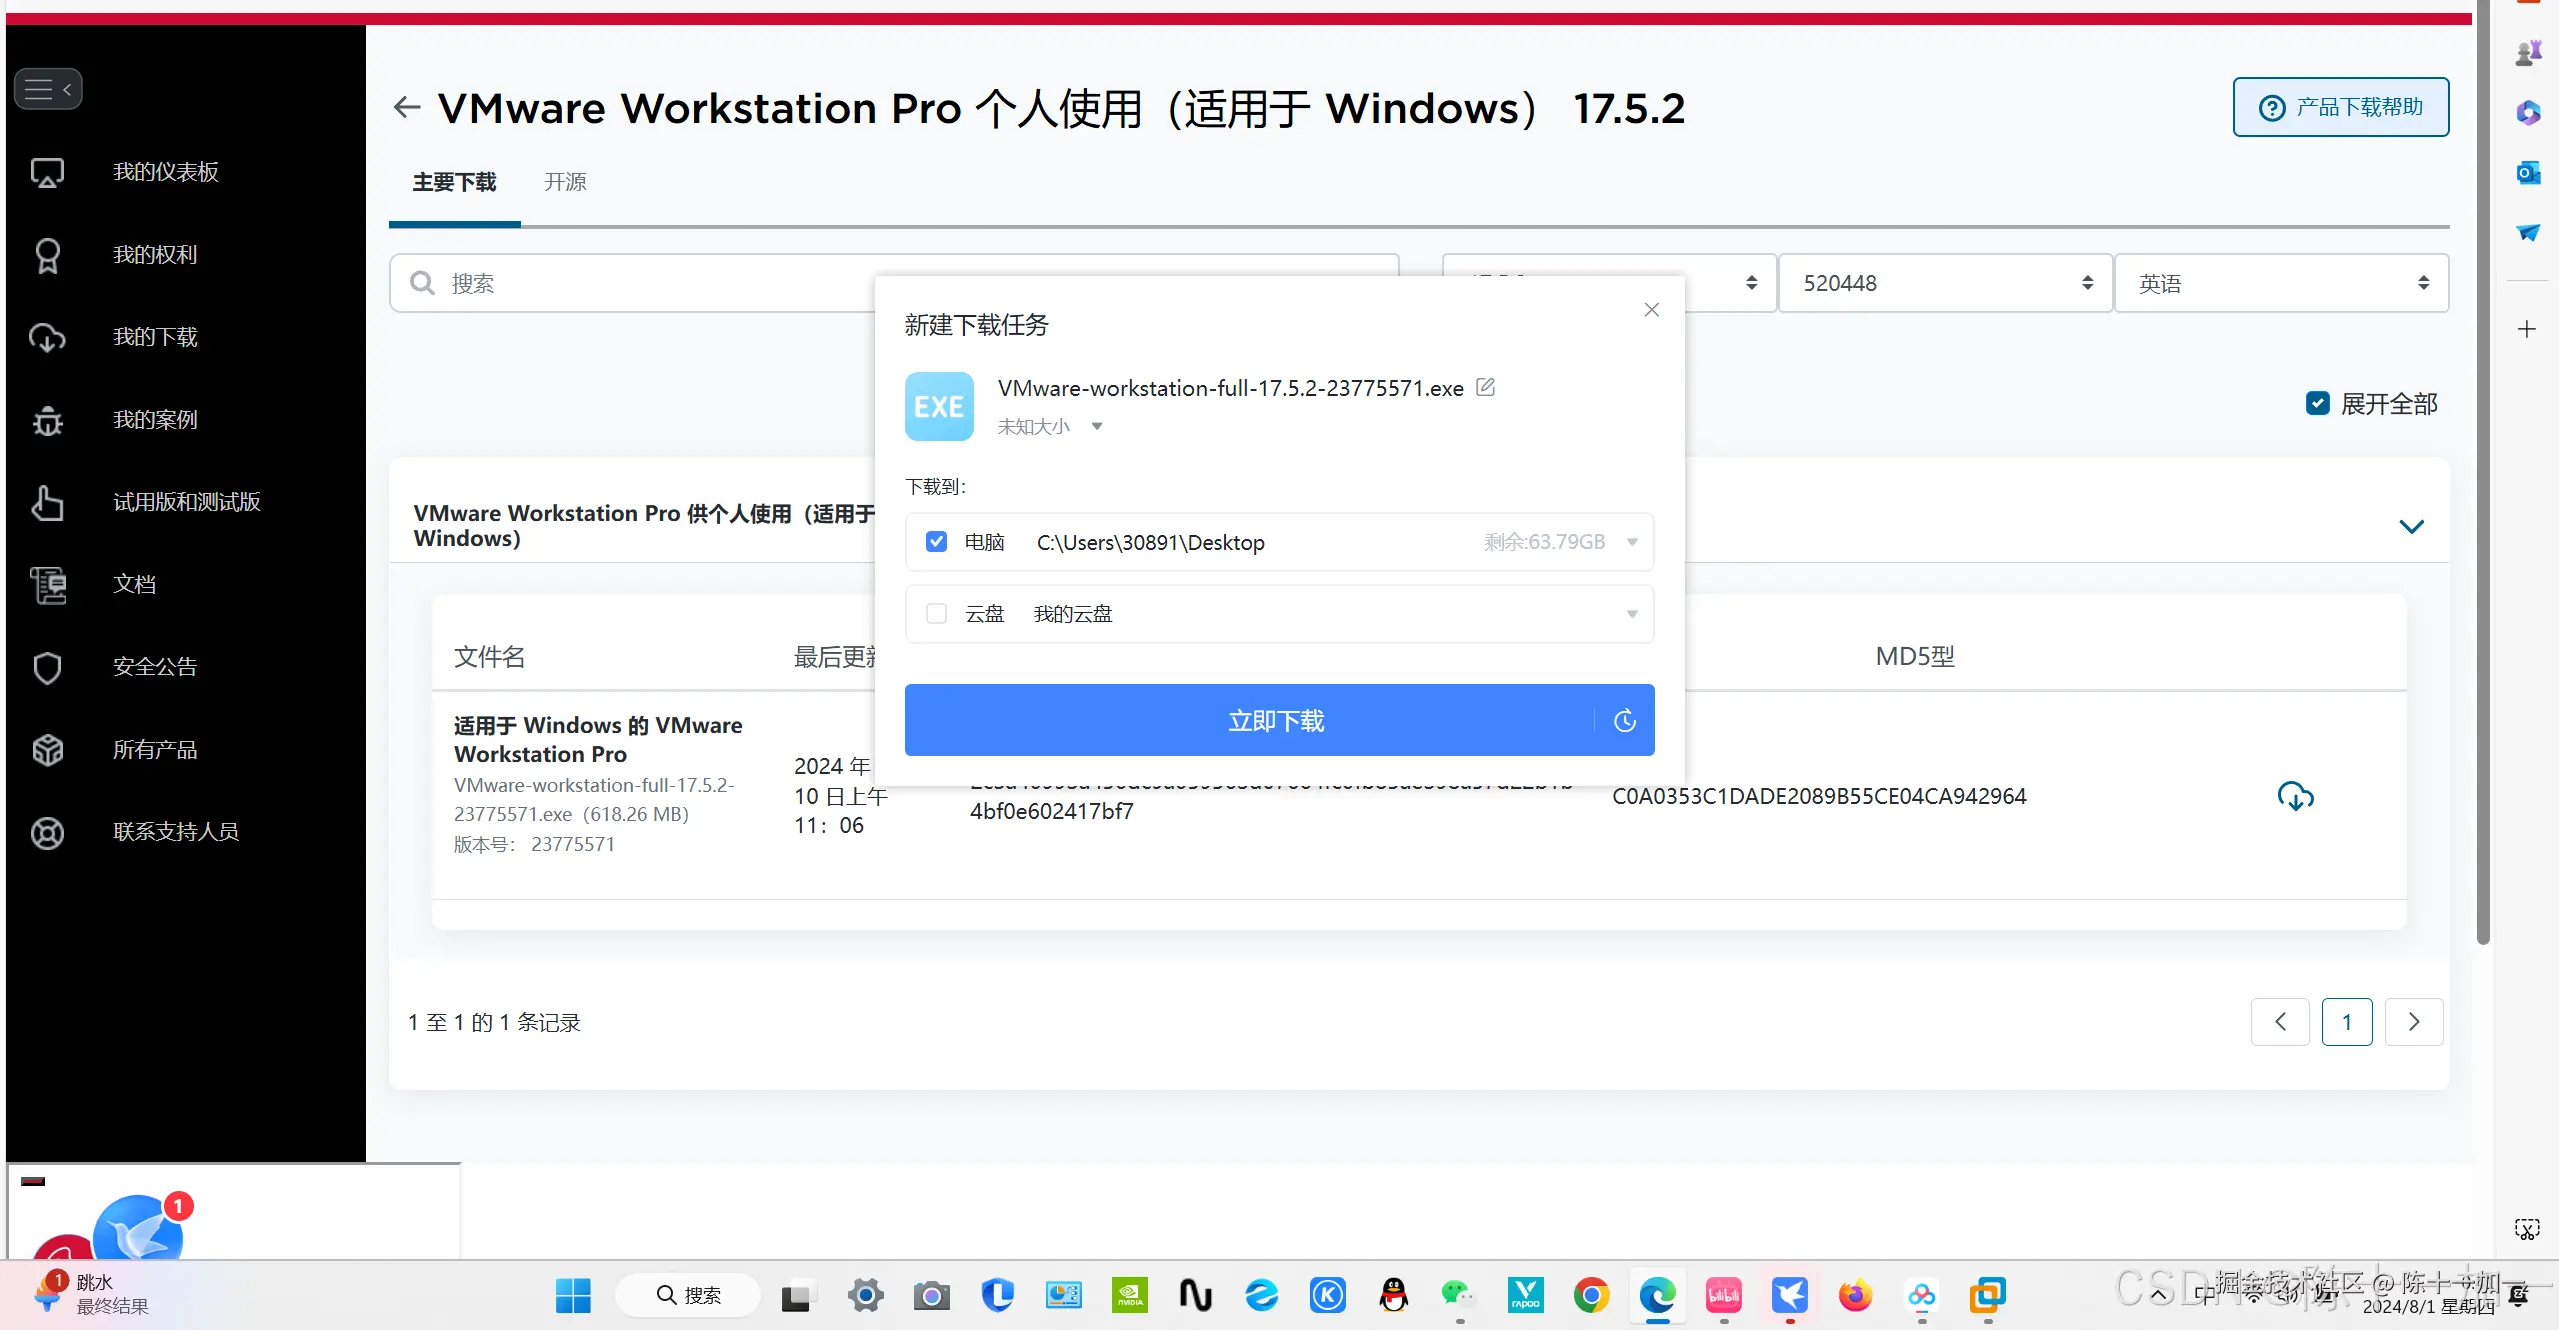Go back using the left arrow icon
The width and height of the screenshot is (2559, 1330).
pos(406,107)
